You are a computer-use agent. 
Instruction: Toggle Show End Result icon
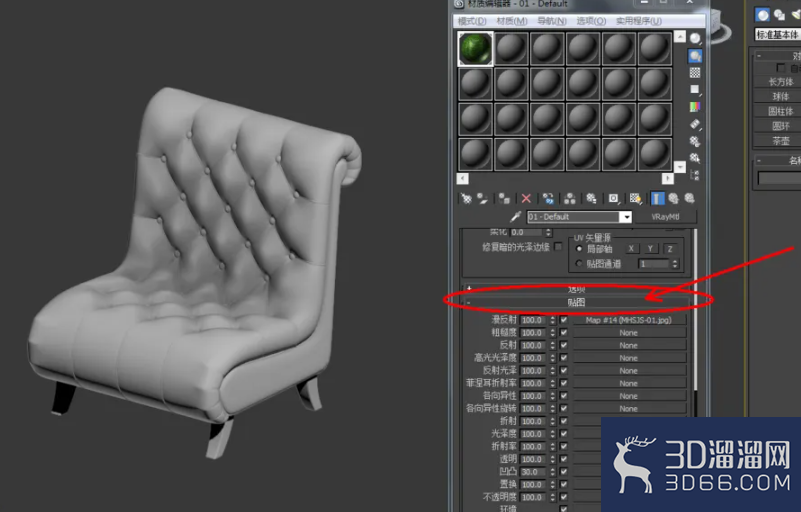click(x=657, y=198)
